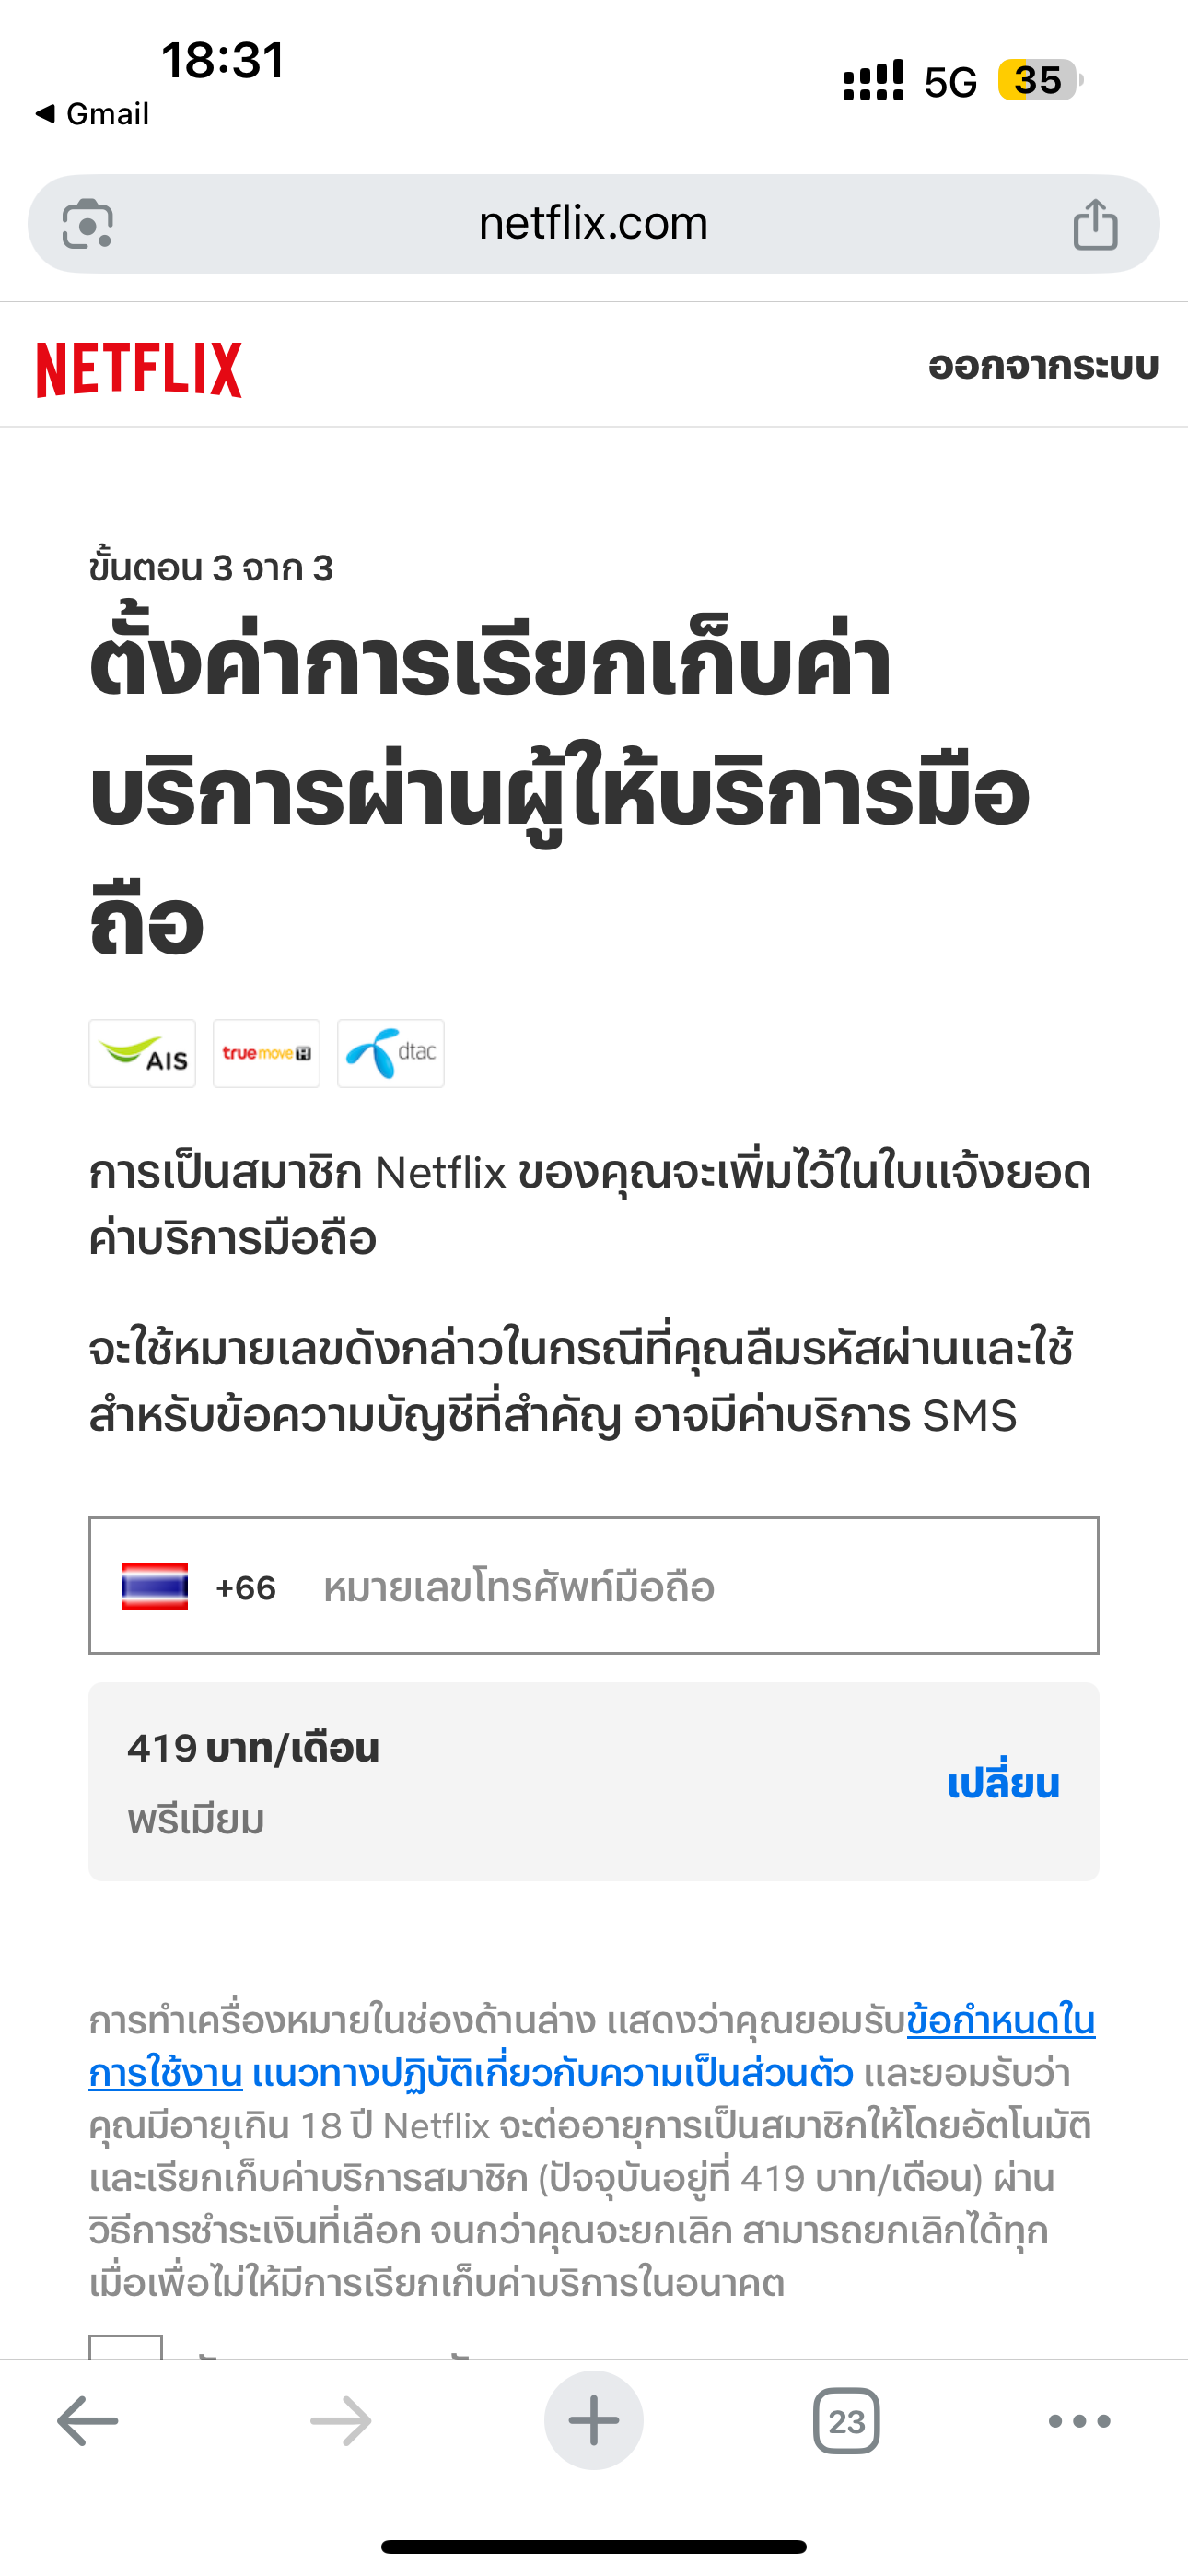Click ออกจากระบบ to sign out

(x=1043, y=366)
